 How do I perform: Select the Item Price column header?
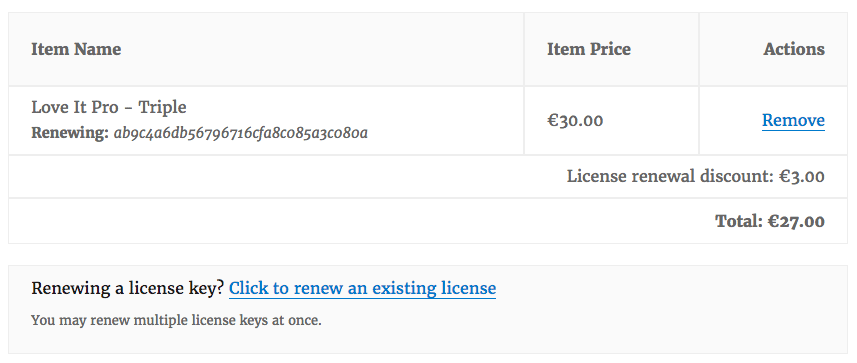click(589, 49)
